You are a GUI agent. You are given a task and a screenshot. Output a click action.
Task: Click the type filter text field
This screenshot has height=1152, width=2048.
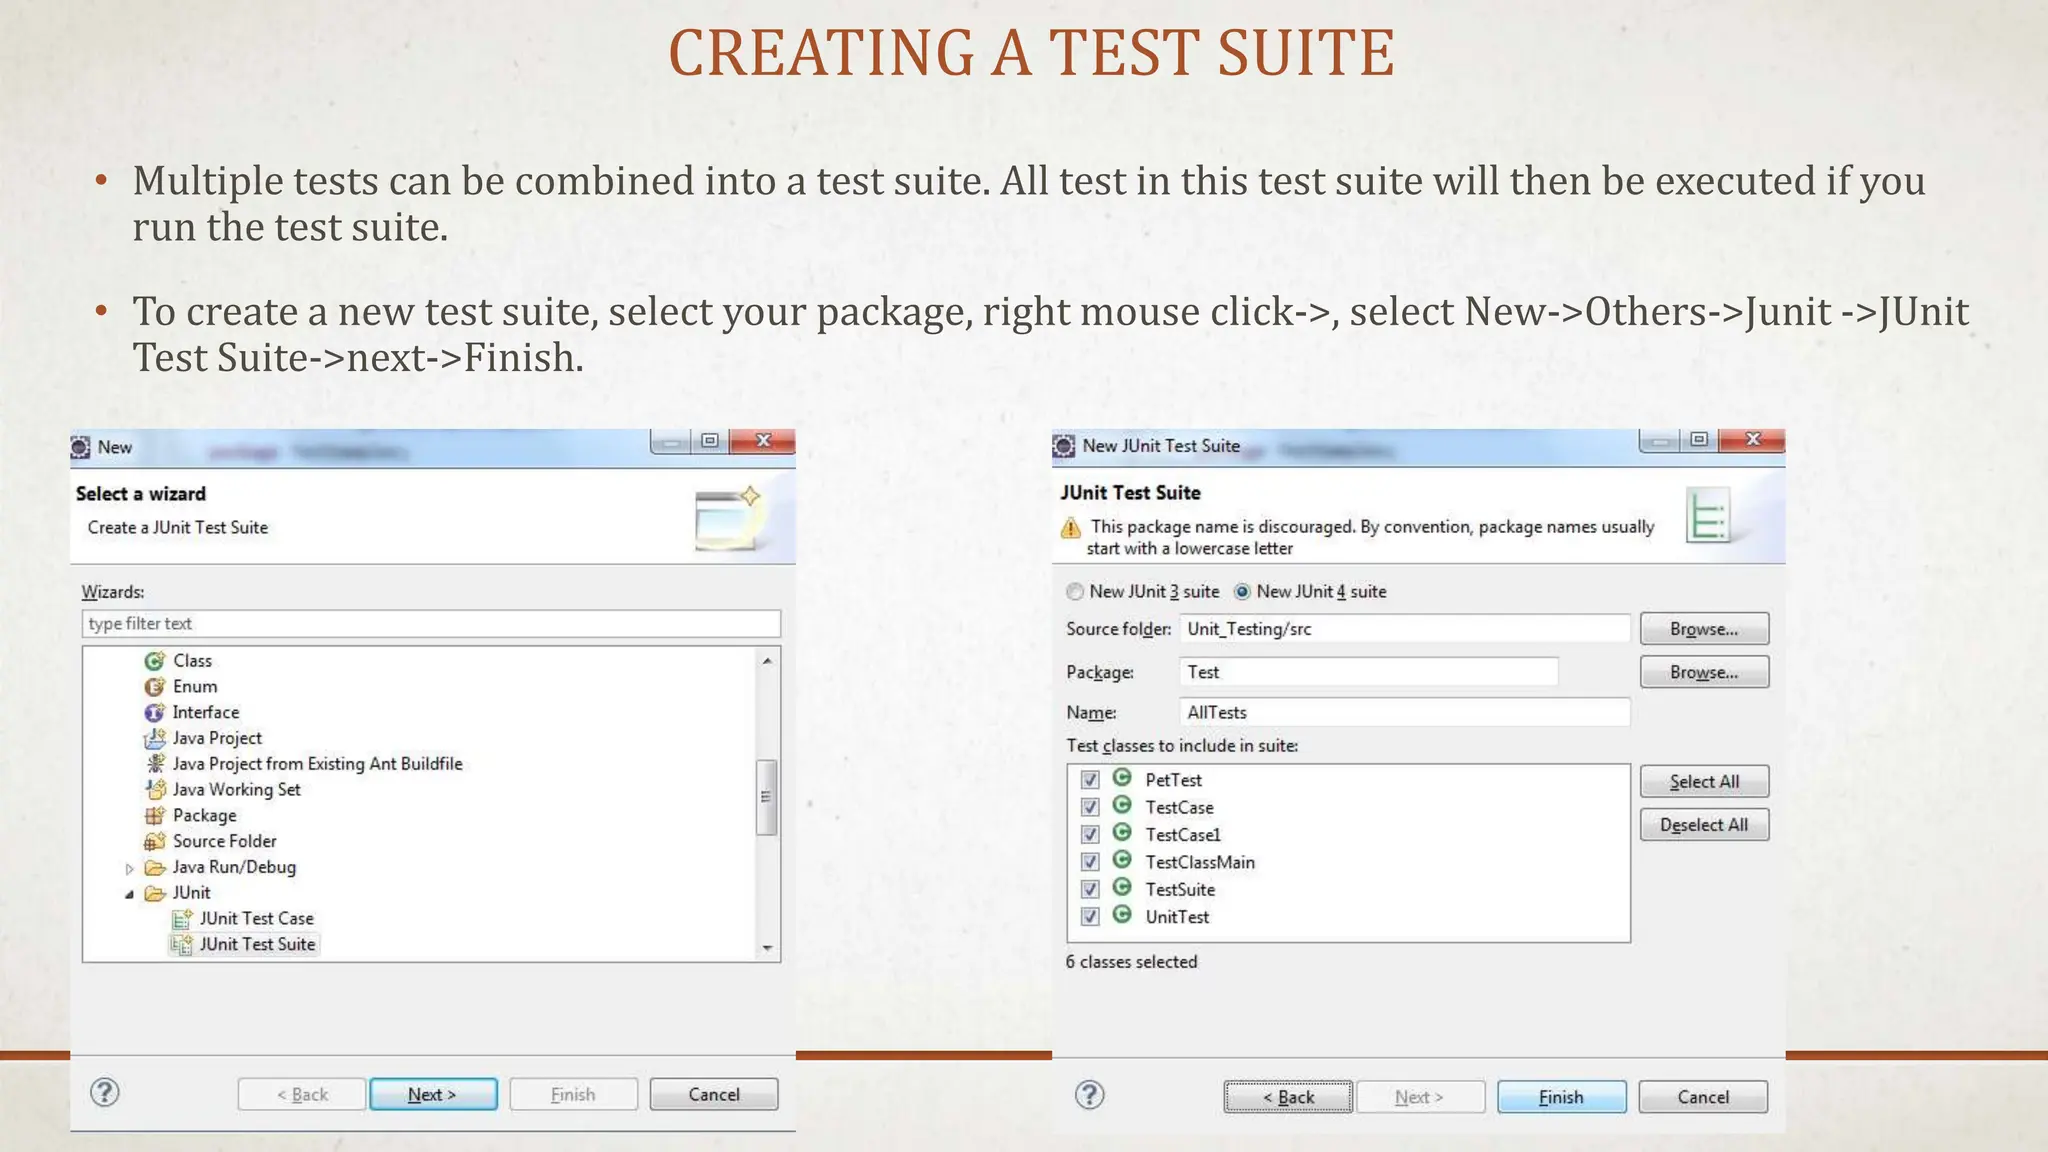pos(430,624)
